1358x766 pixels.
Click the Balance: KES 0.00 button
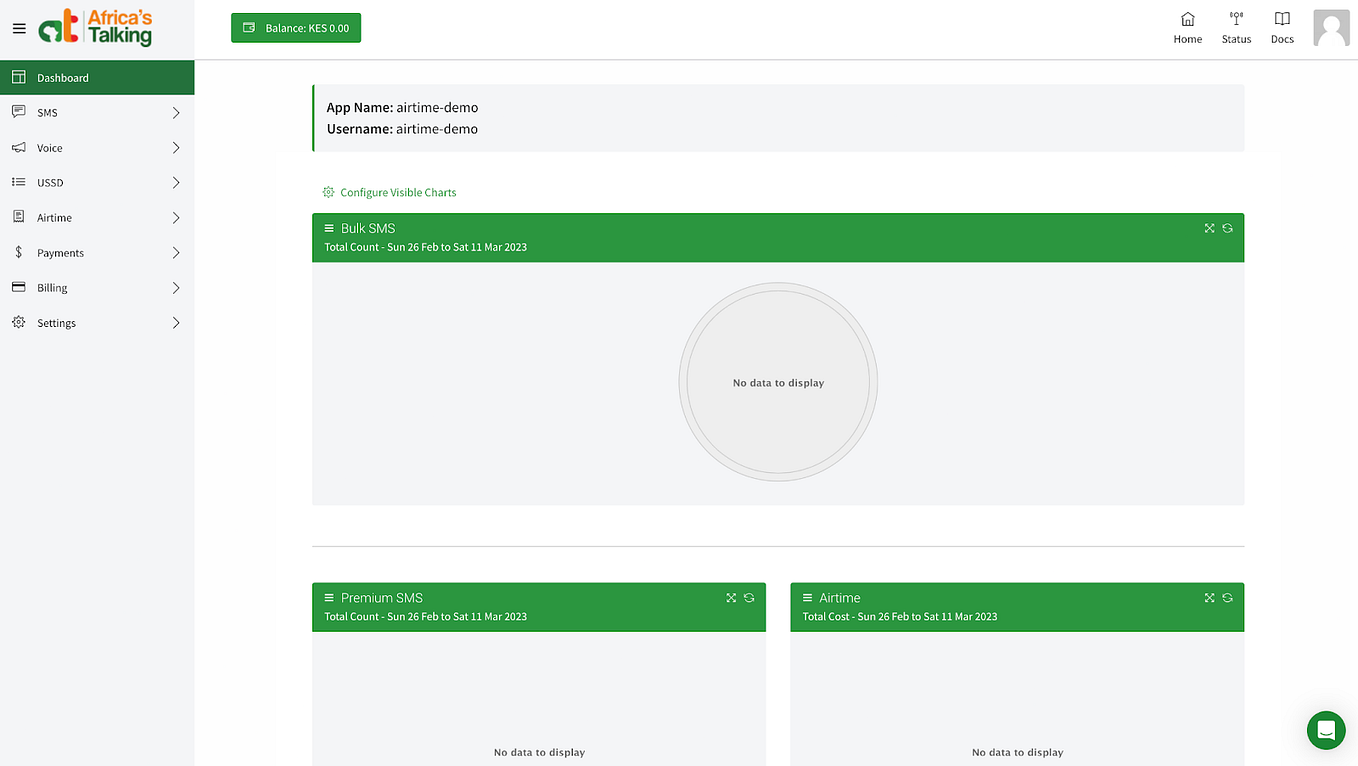[x=295, y=28]
